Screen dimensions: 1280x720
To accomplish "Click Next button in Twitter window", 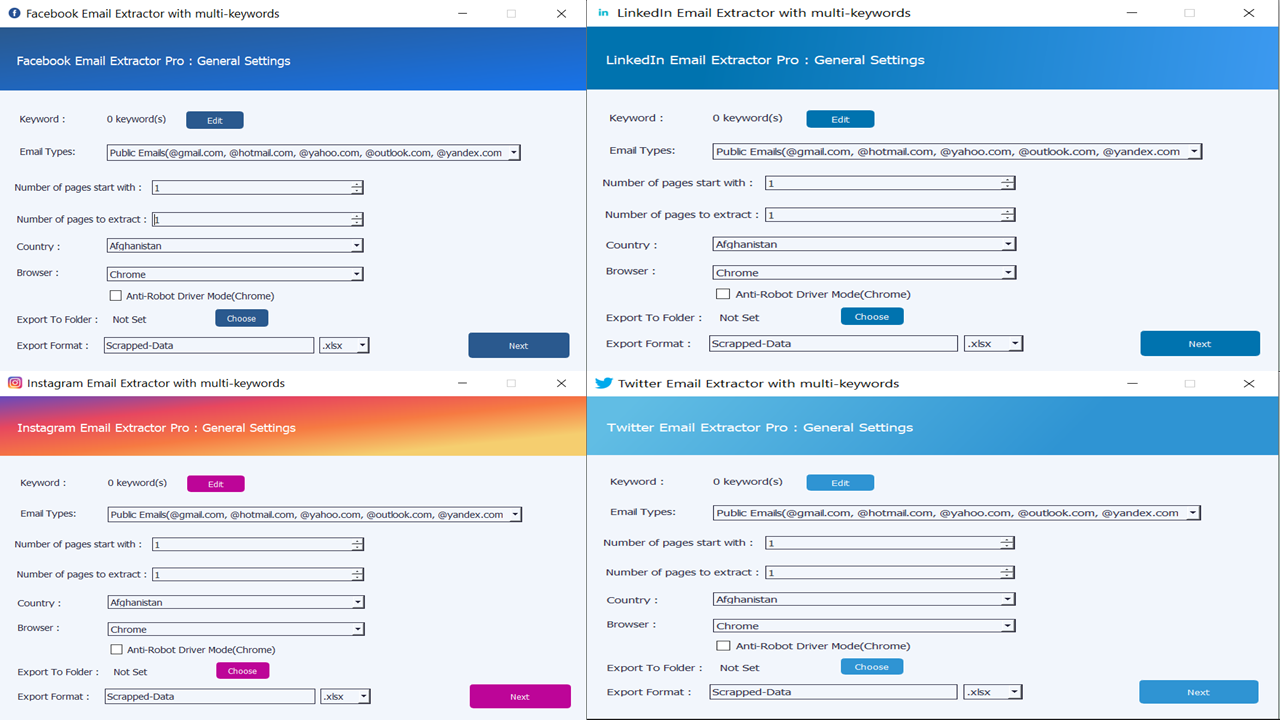I will (x=1199, y=692).
